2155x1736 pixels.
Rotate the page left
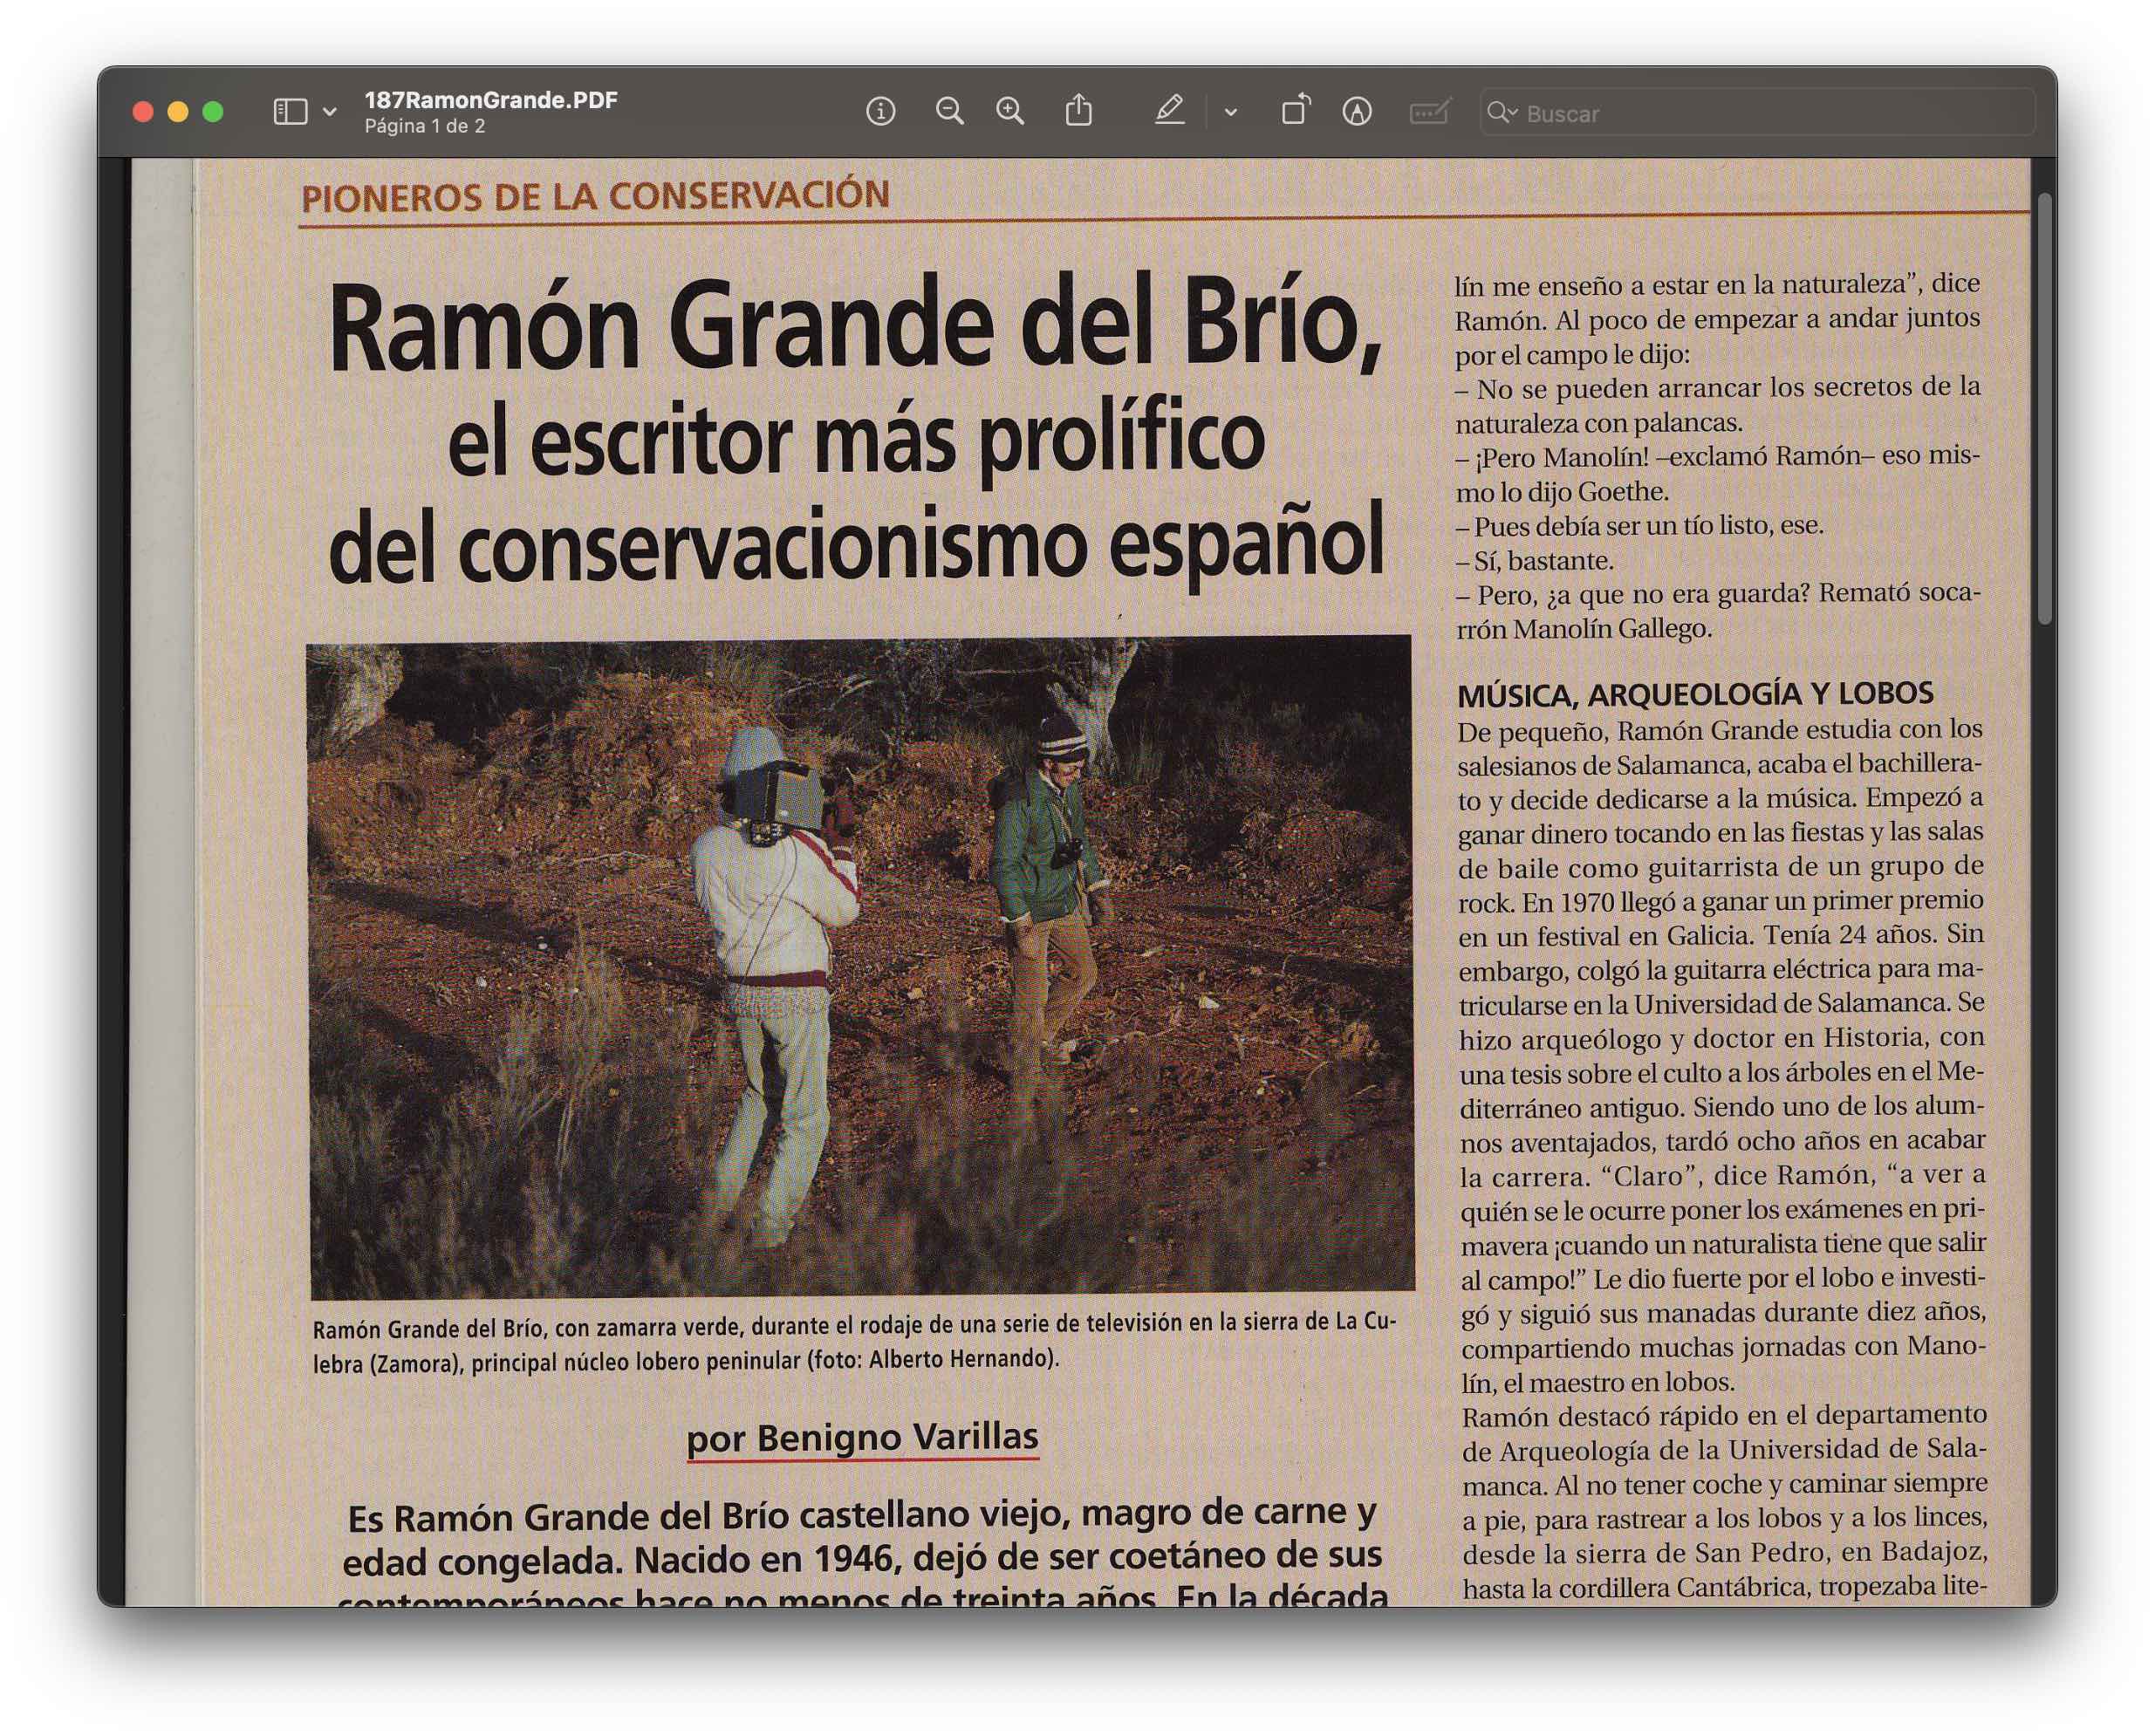click(1296, 110)
